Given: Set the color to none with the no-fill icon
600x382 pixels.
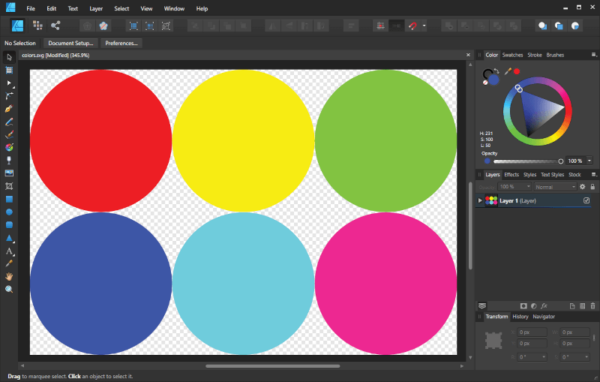Looking at the screenshot, I should point(485,82).
